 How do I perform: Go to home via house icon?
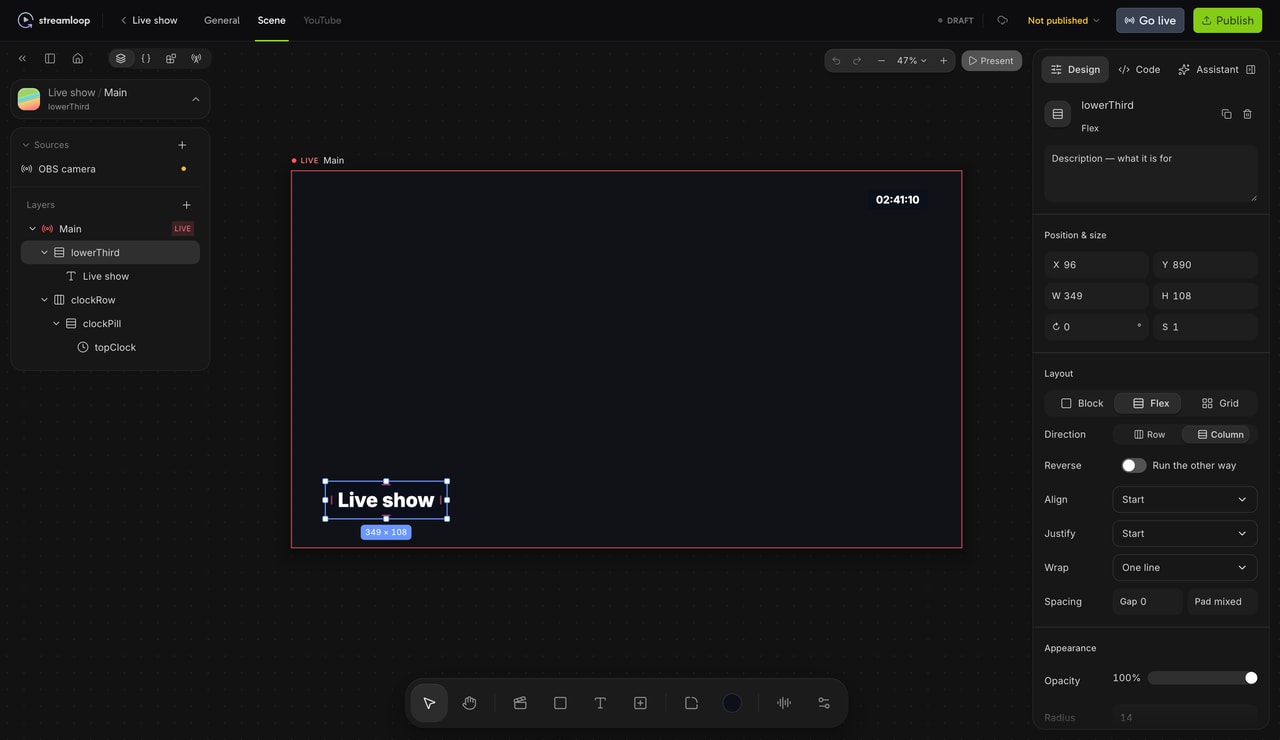coord(77,58)
